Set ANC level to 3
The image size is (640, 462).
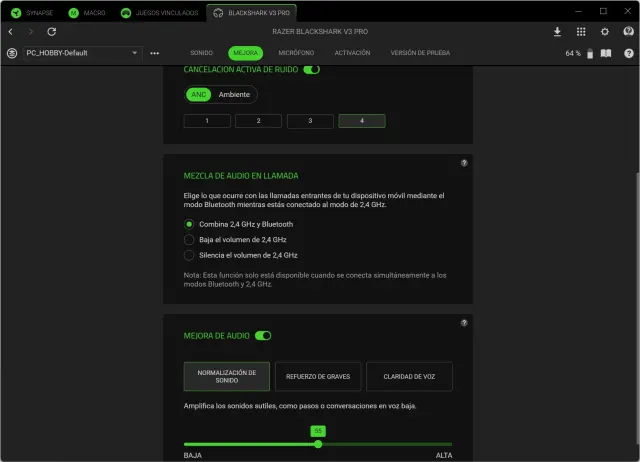coord(310,121)
